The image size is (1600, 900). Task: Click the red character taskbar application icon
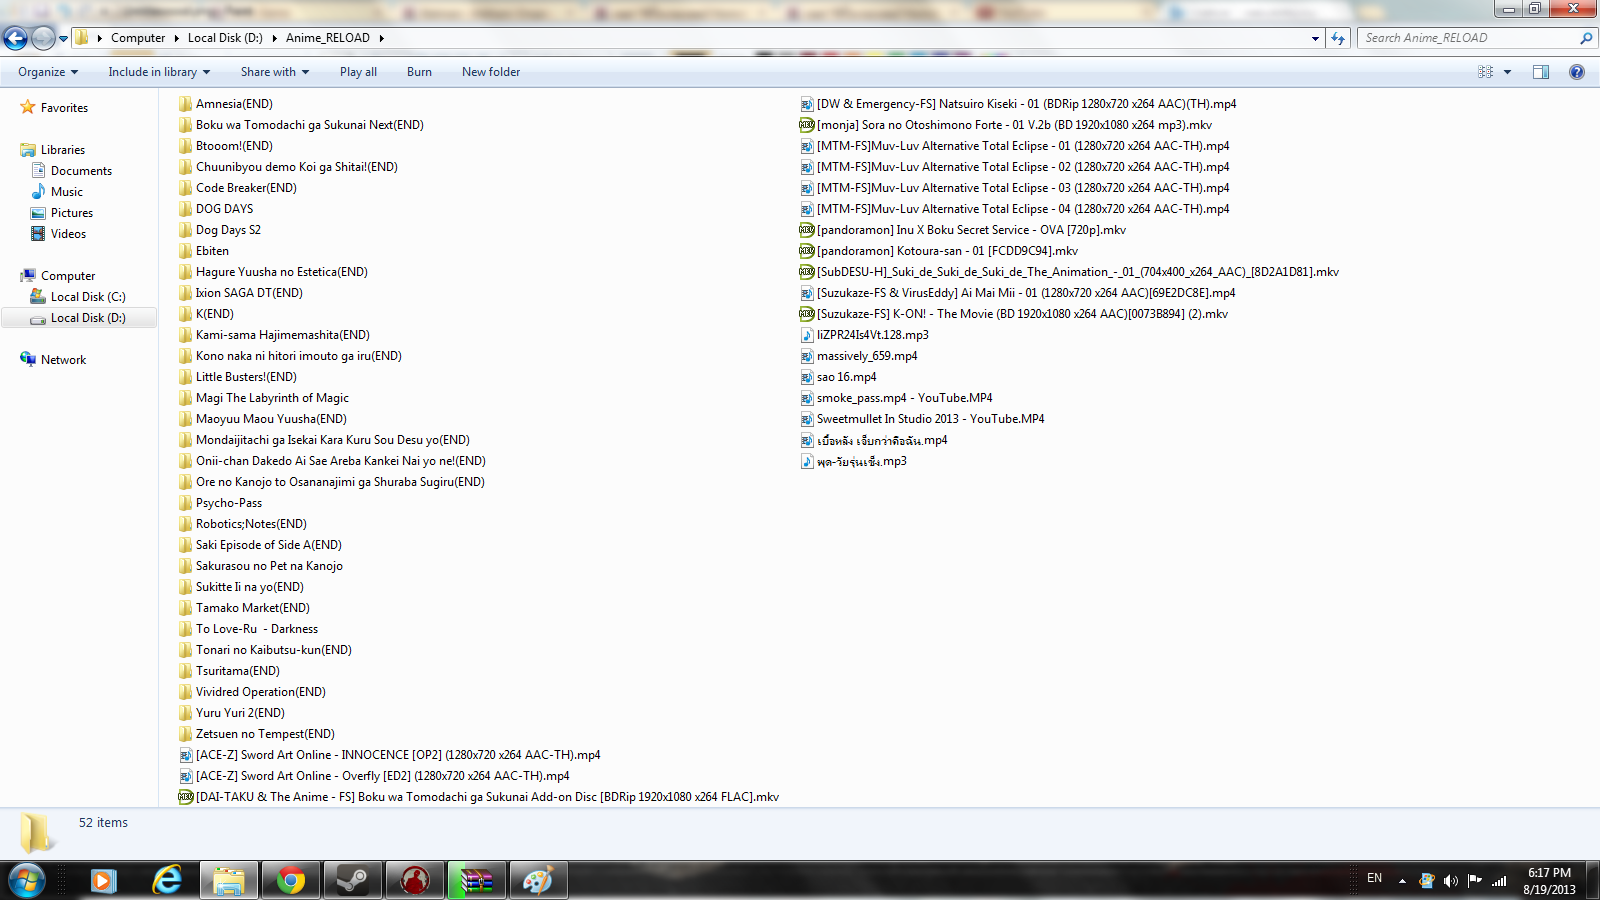414,881
